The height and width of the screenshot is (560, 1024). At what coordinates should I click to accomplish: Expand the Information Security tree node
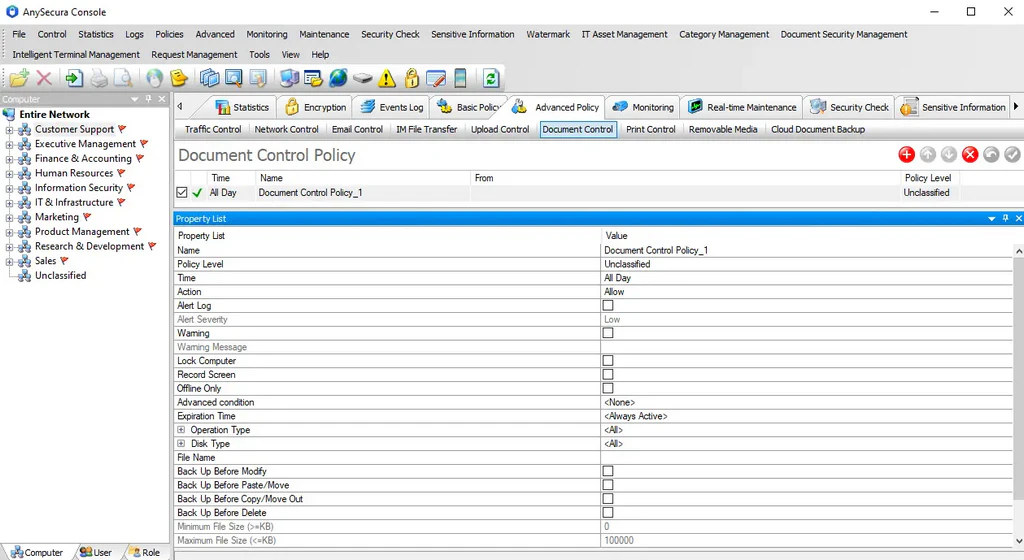(x=9, y=188)
